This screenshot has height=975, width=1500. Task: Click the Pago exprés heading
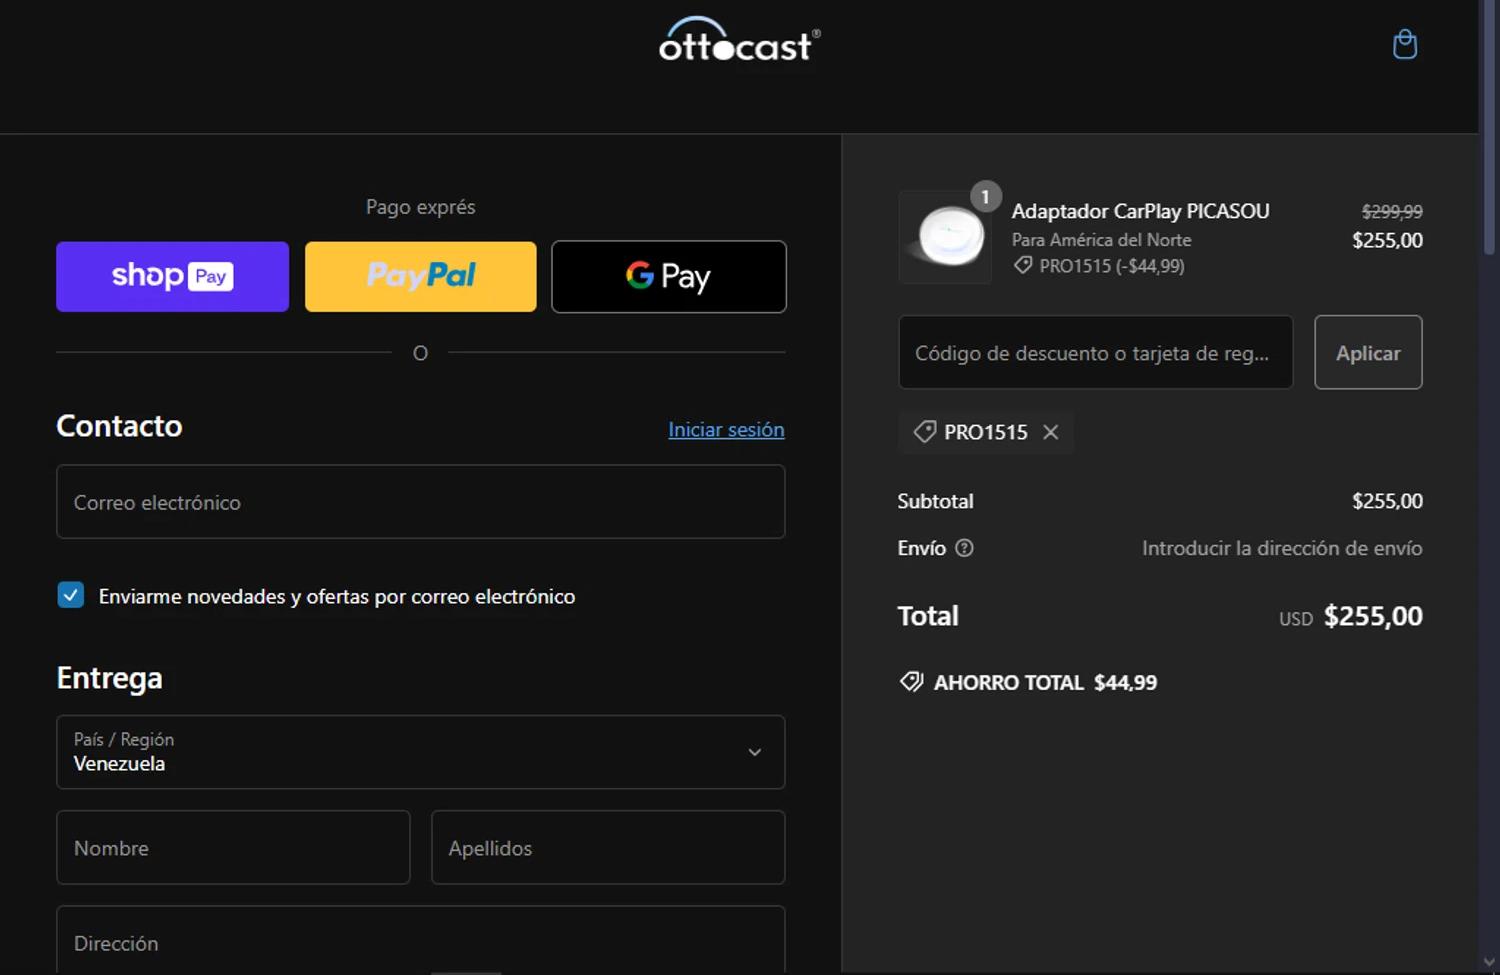420,207
